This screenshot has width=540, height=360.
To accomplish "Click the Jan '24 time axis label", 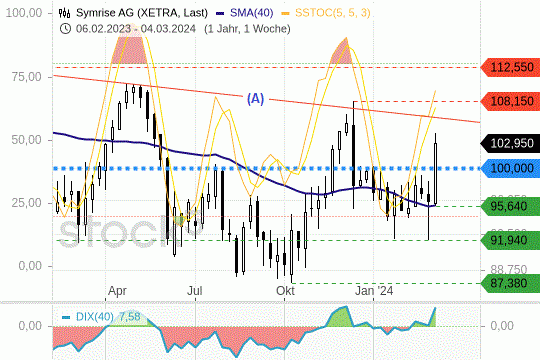I will (x=374, y=291).
